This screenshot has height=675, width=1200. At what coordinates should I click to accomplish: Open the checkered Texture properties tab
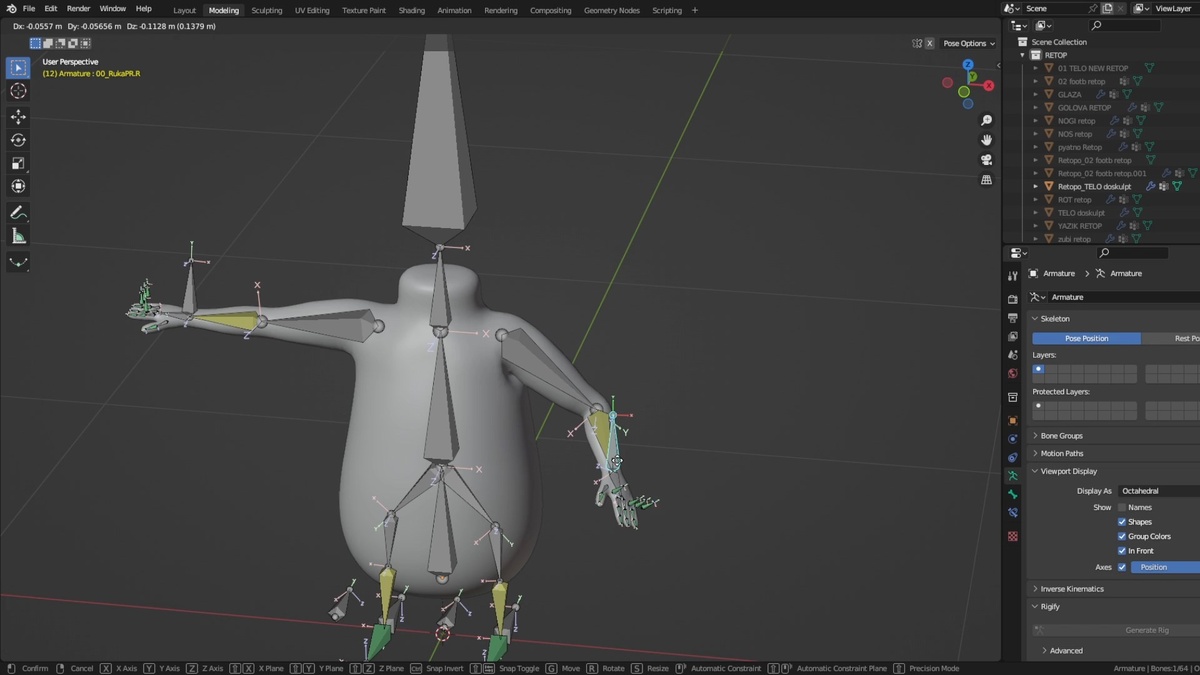[x=1013, y=536]
